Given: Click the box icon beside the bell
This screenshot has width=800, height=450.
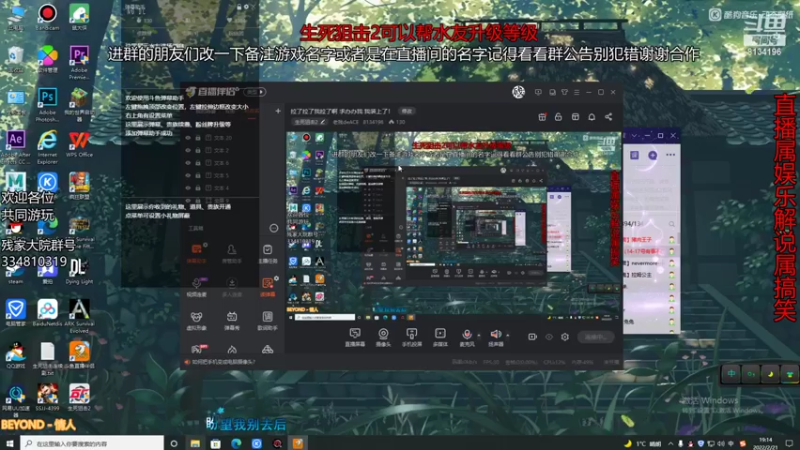Looking at the screenshot, I should tap(575, 117).
